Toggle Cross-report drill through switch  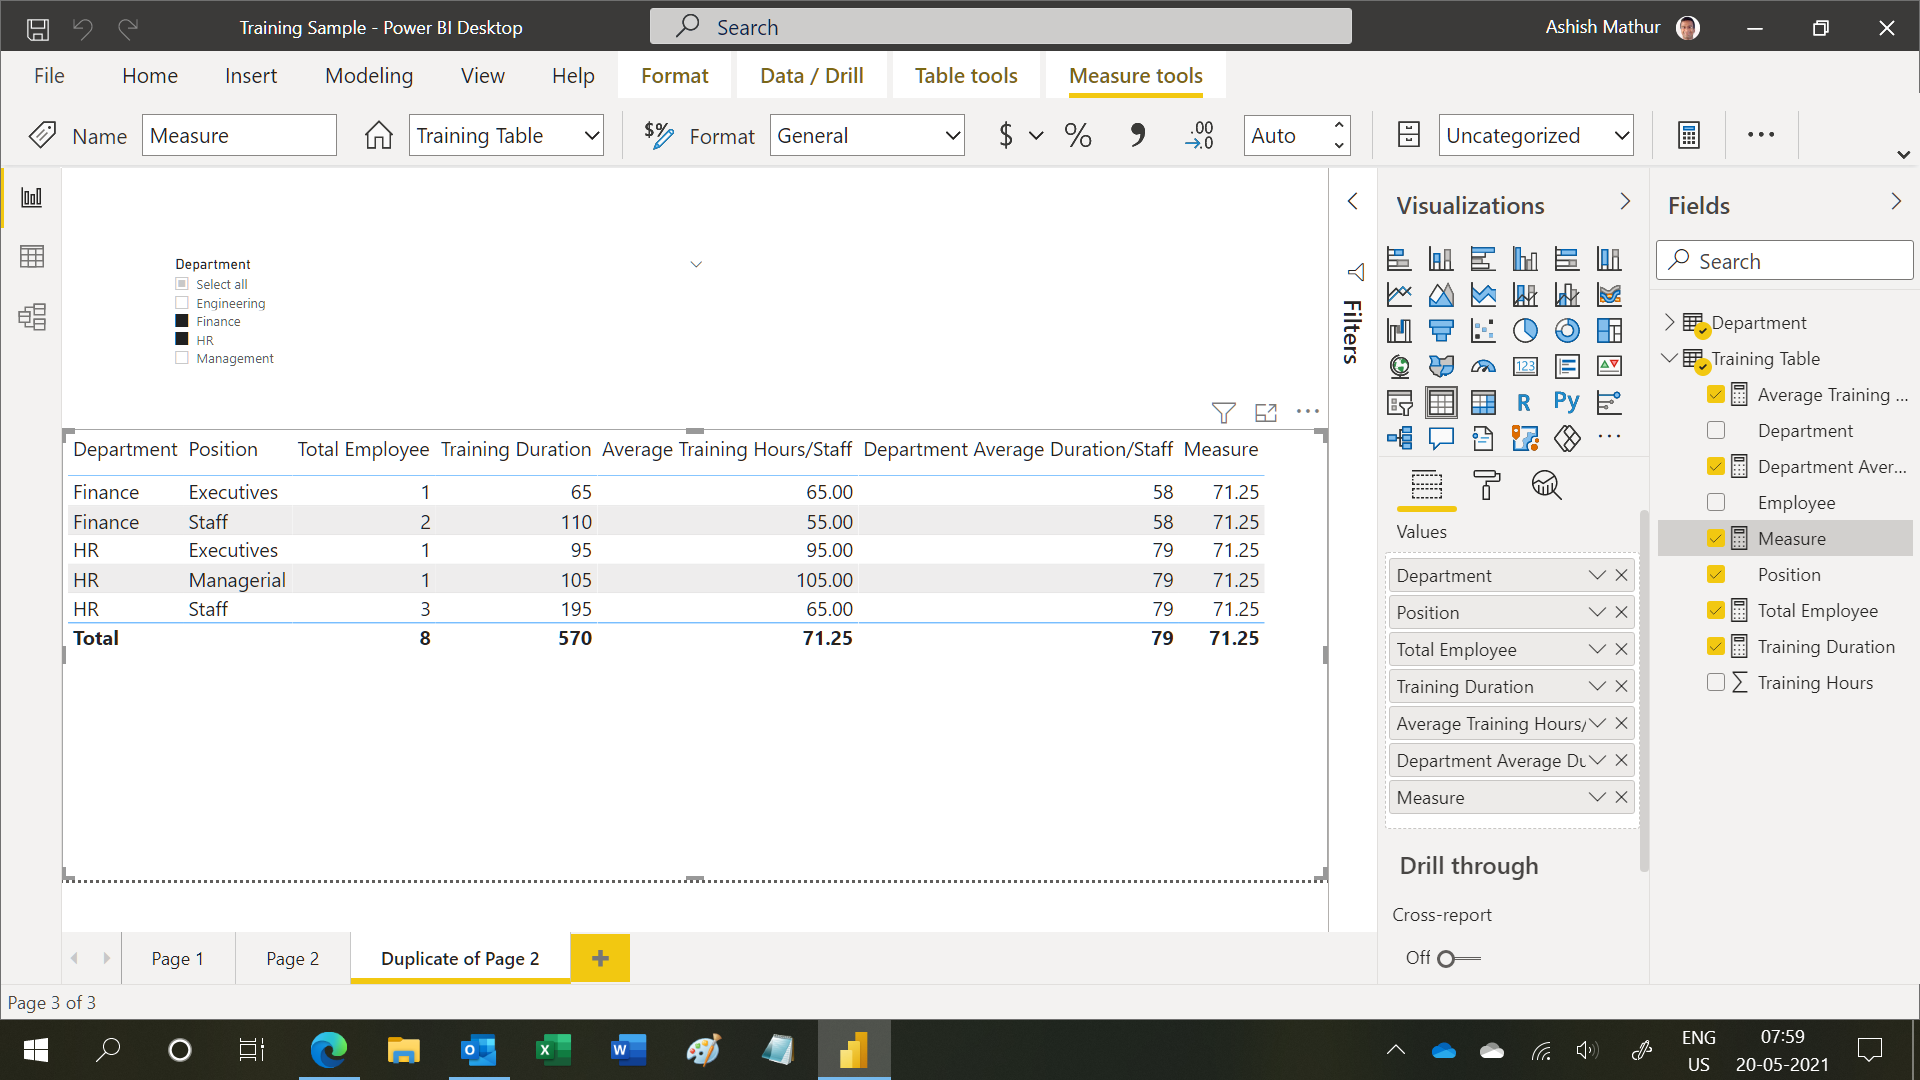pos(1458,959)
